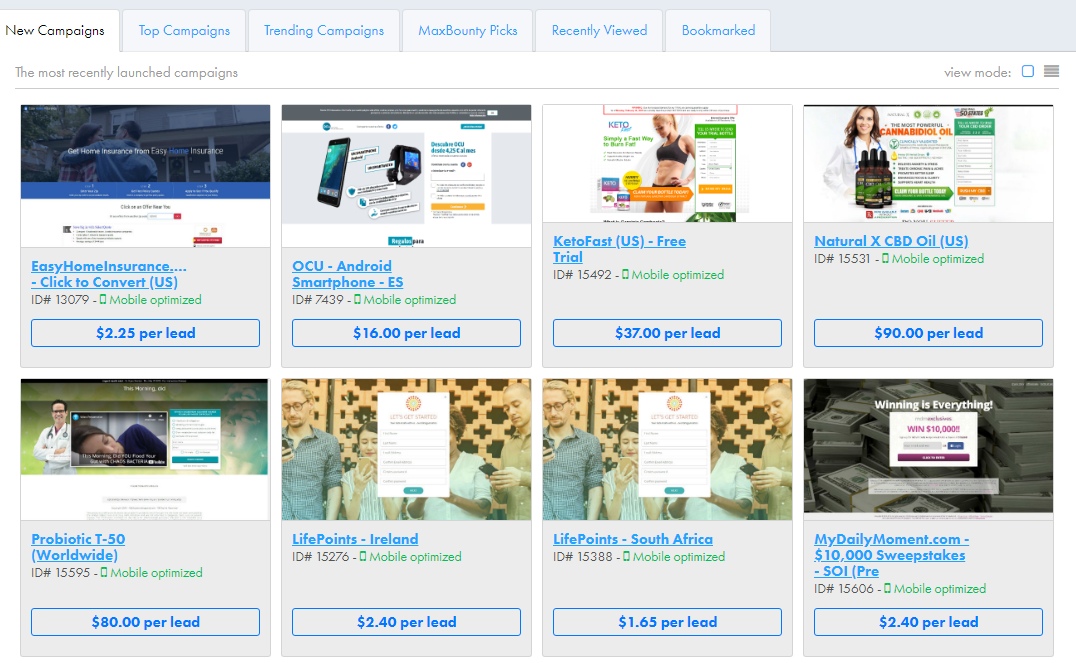The width and height of the screenshot is (1076, 663).
Task: Click LifePoints Ireland $2.40 per lead button
Action: point(406,622)
